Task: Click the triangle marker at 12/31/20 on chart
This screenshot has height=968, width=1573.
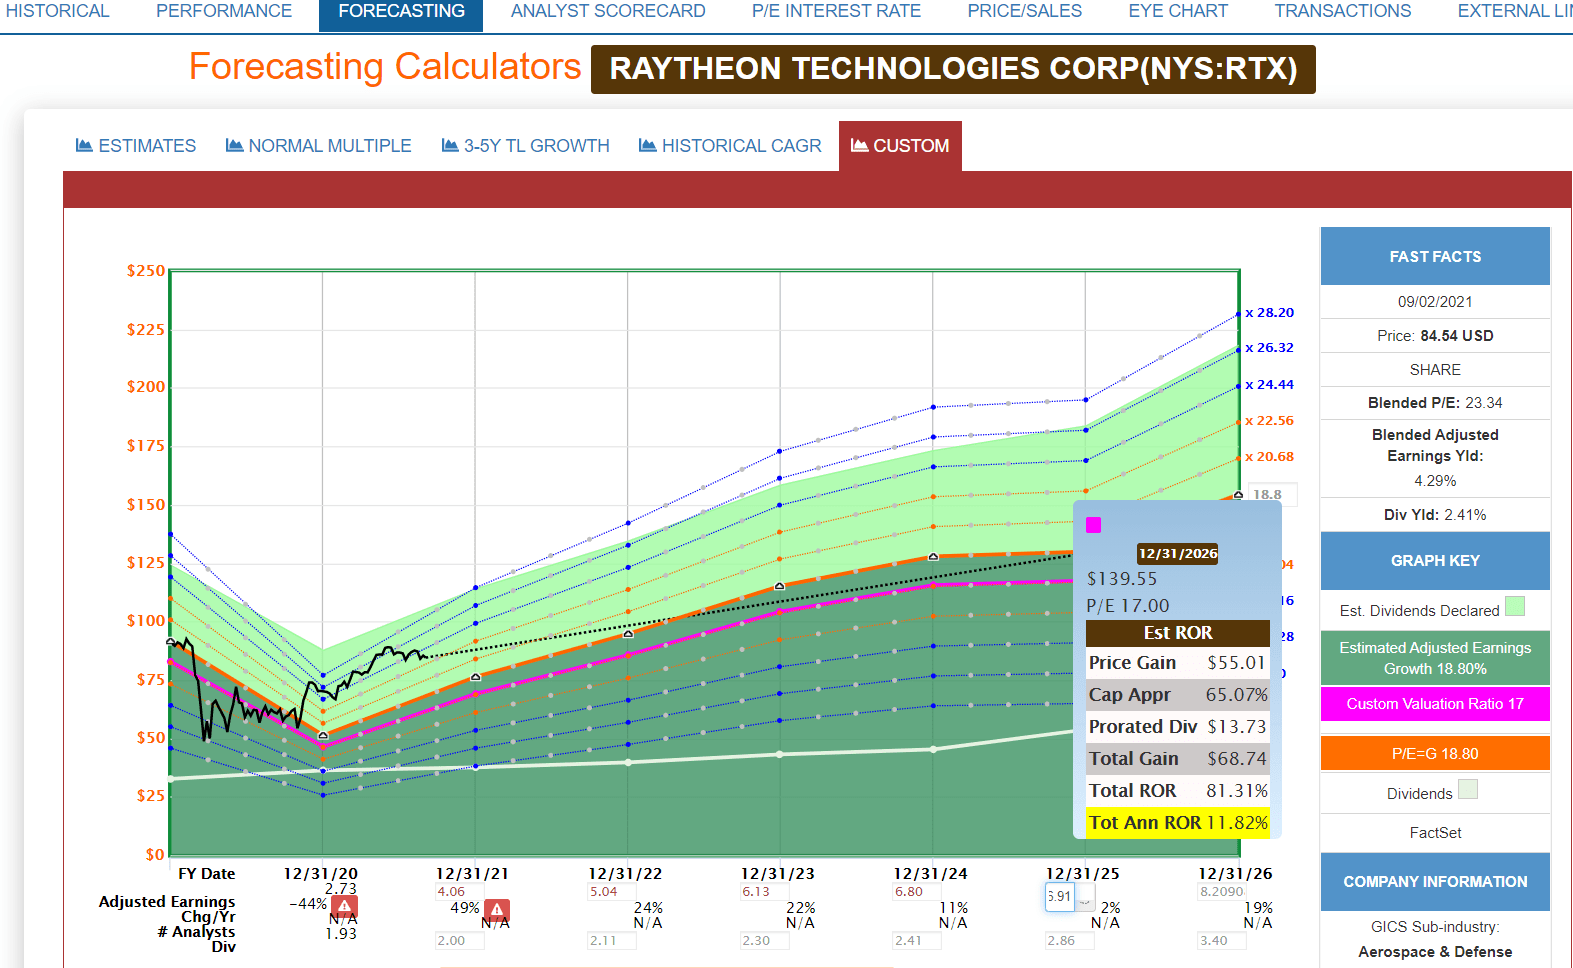Action: [322, 735]
